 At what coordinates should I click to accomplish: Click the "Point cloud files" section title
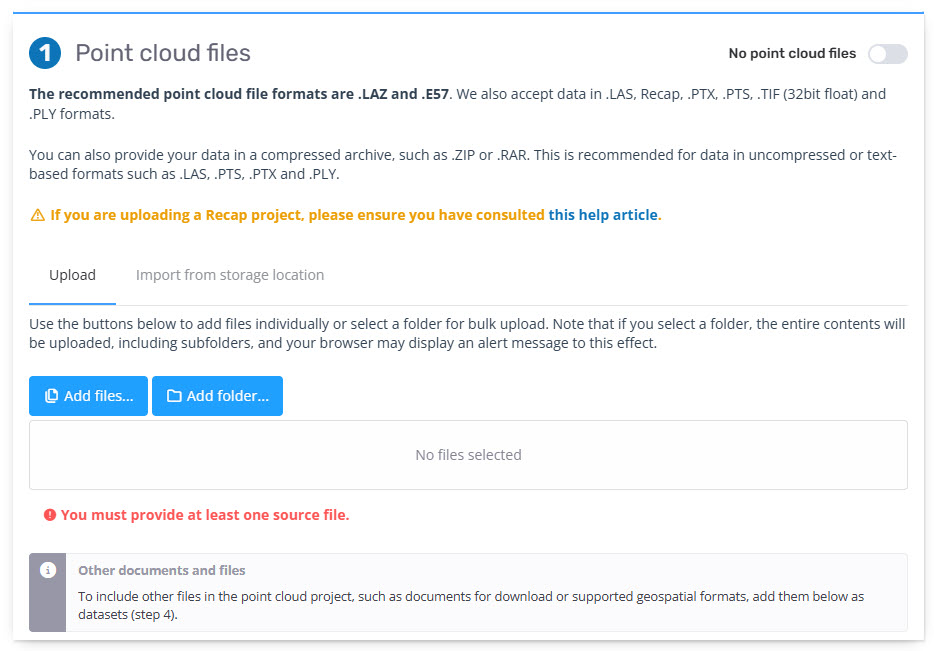163,53
